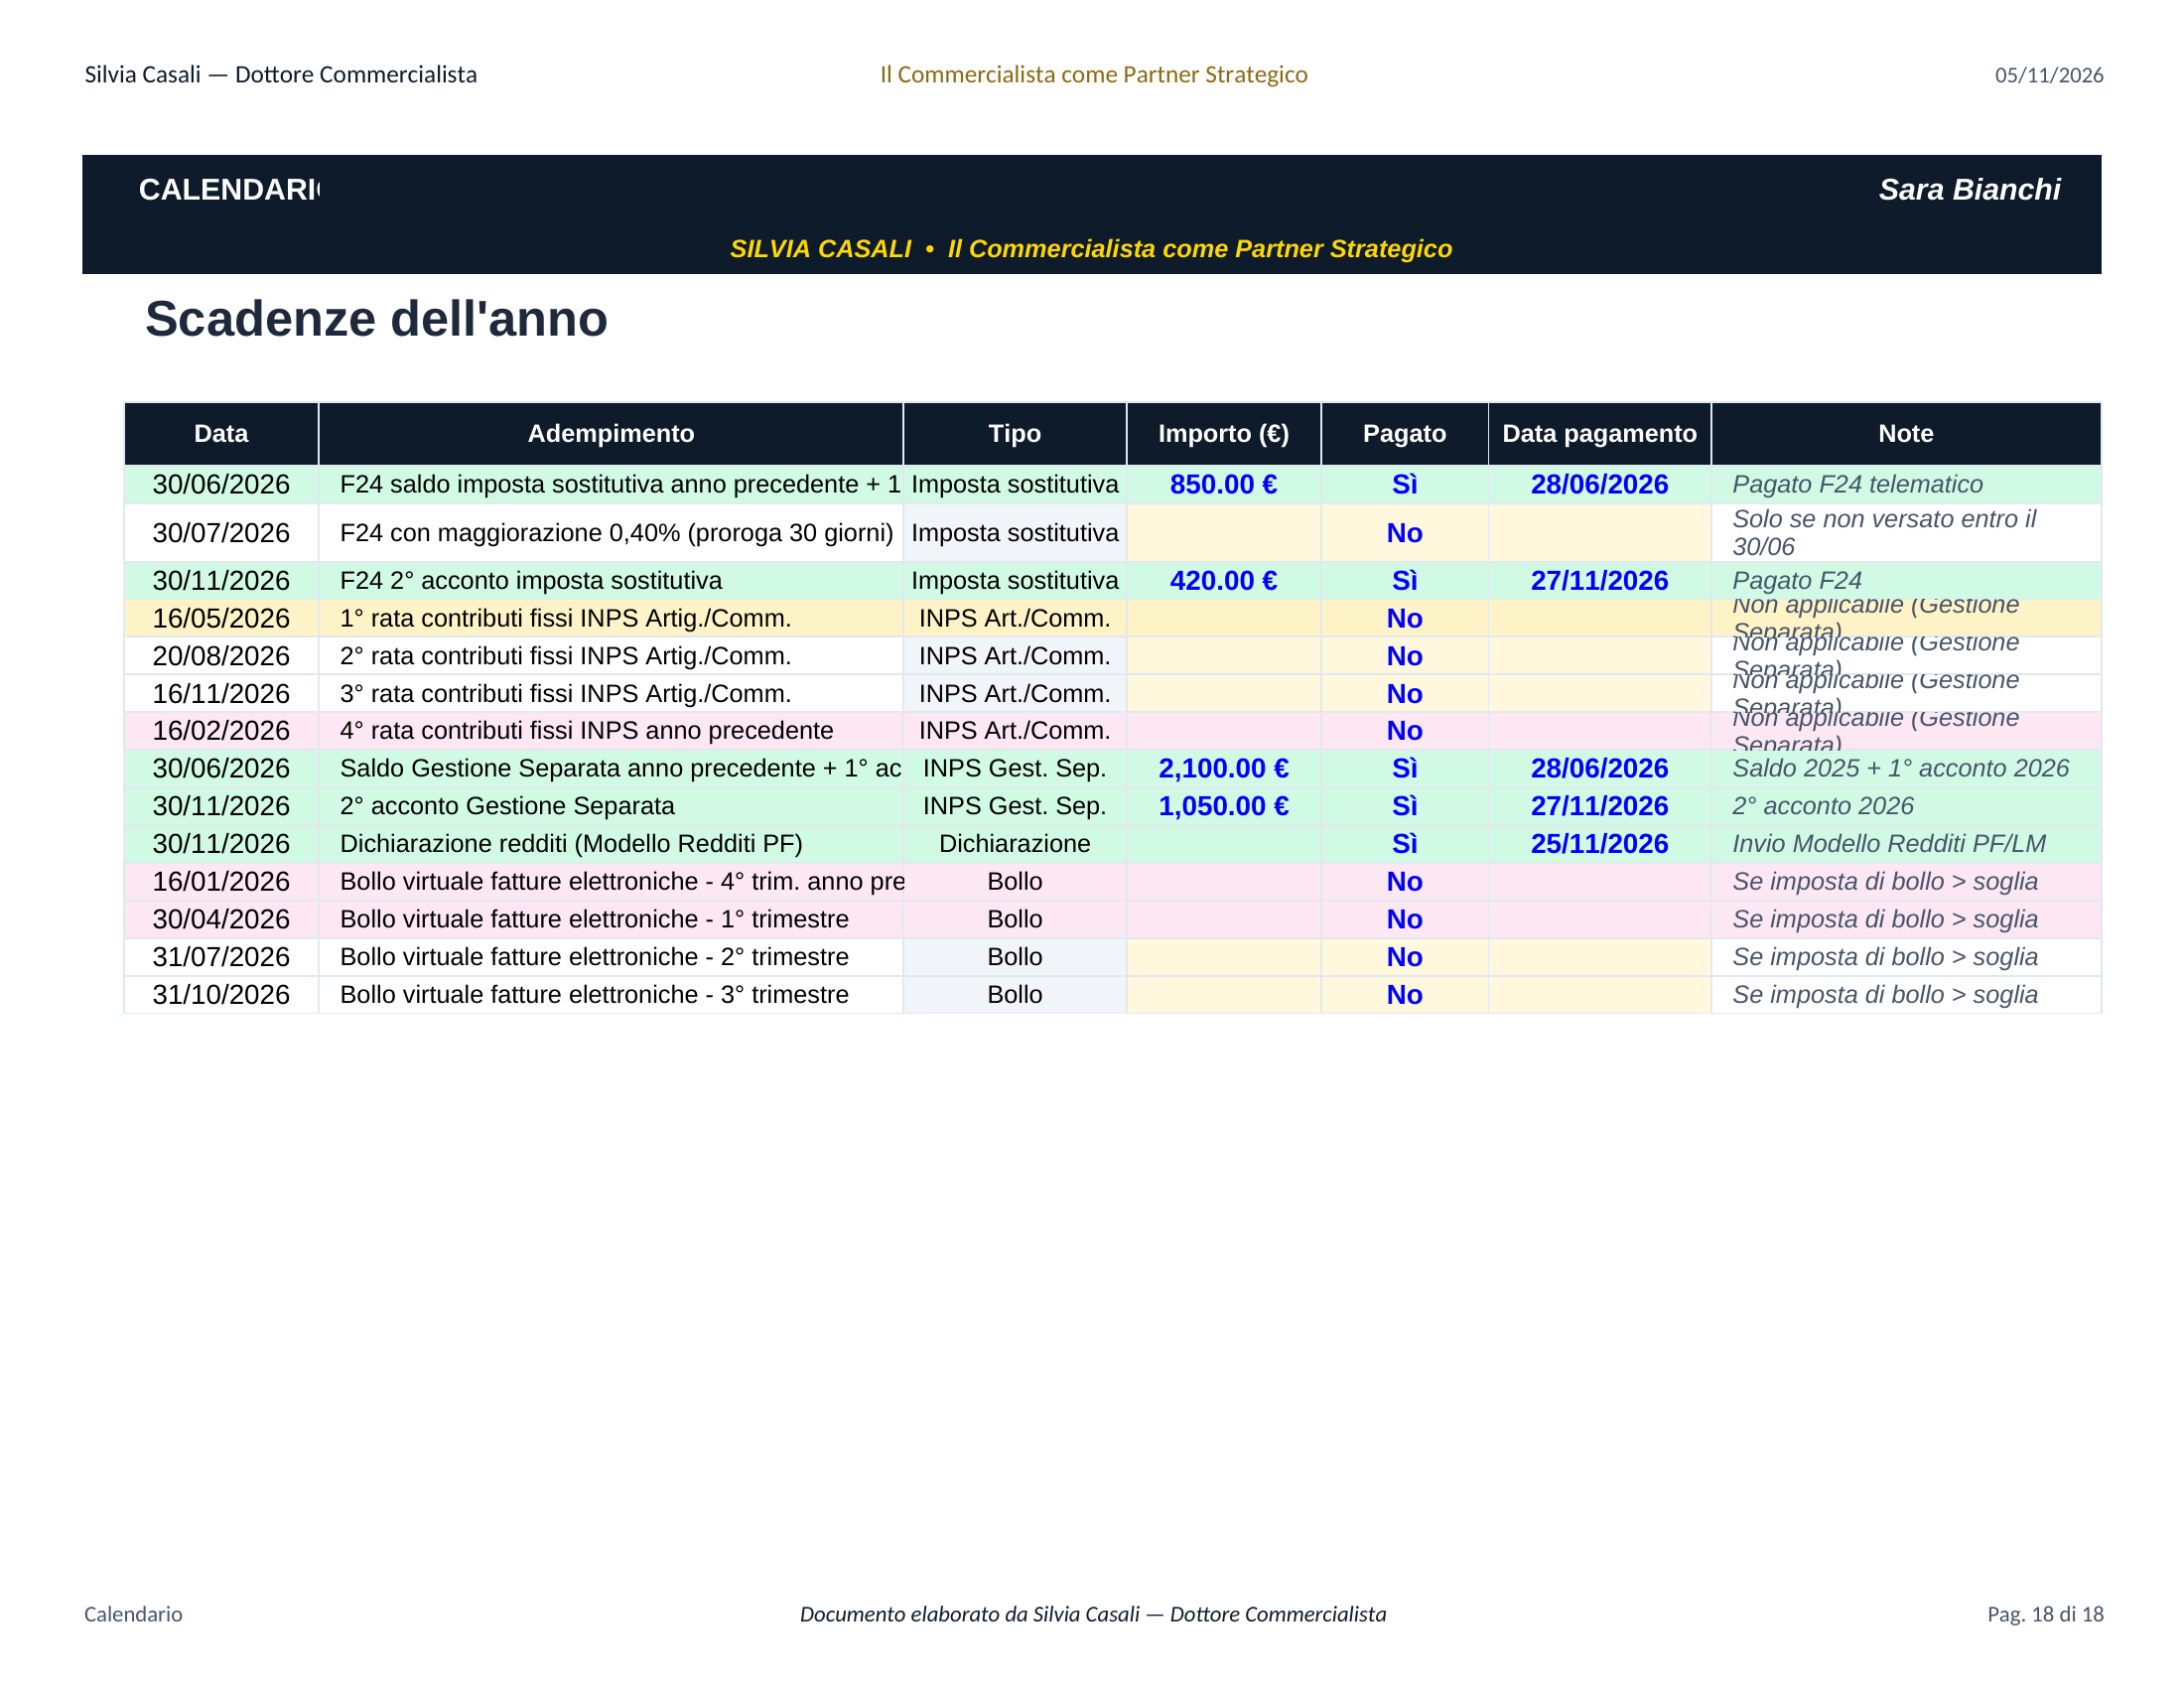This screenshot has width=2184, height=1688.
Task: Click the note 'Saldo 2025 + 1° acconto 2026'
Action: tap(1900, 768)
